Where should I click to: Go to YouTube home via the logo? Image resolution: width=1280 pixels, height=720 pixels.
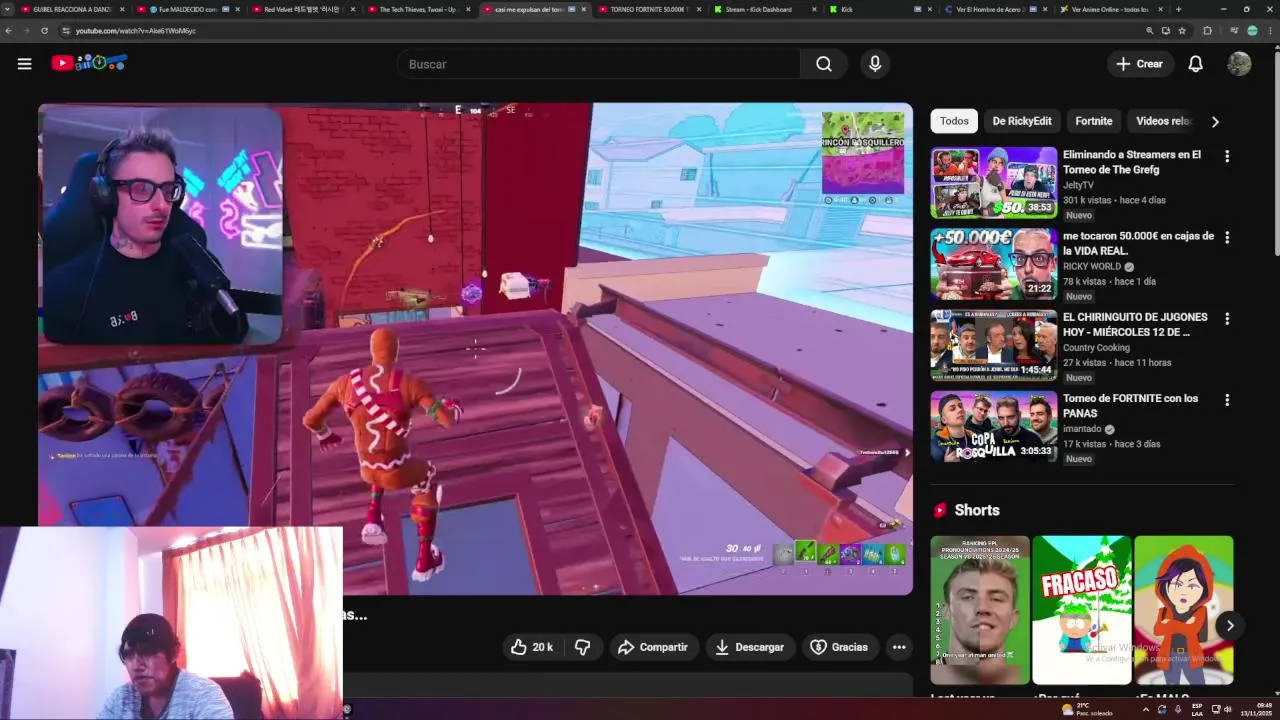(x=89, y=63)
